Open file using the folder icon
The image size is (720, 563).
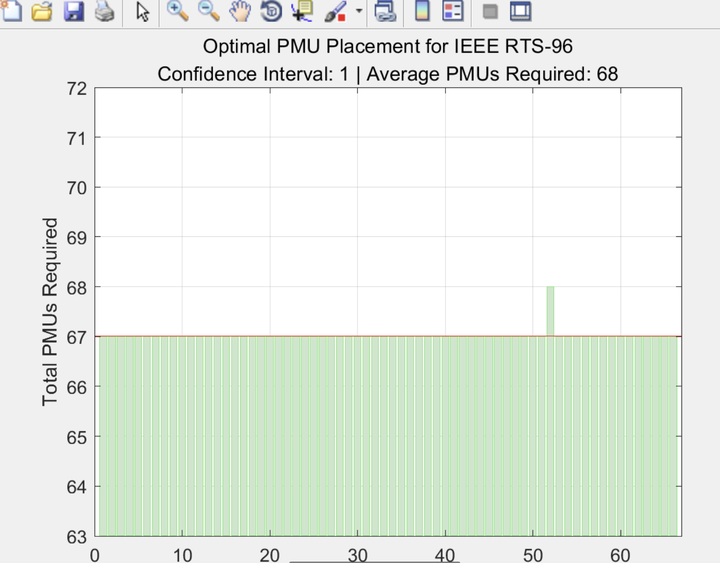(x=42, y=11)
